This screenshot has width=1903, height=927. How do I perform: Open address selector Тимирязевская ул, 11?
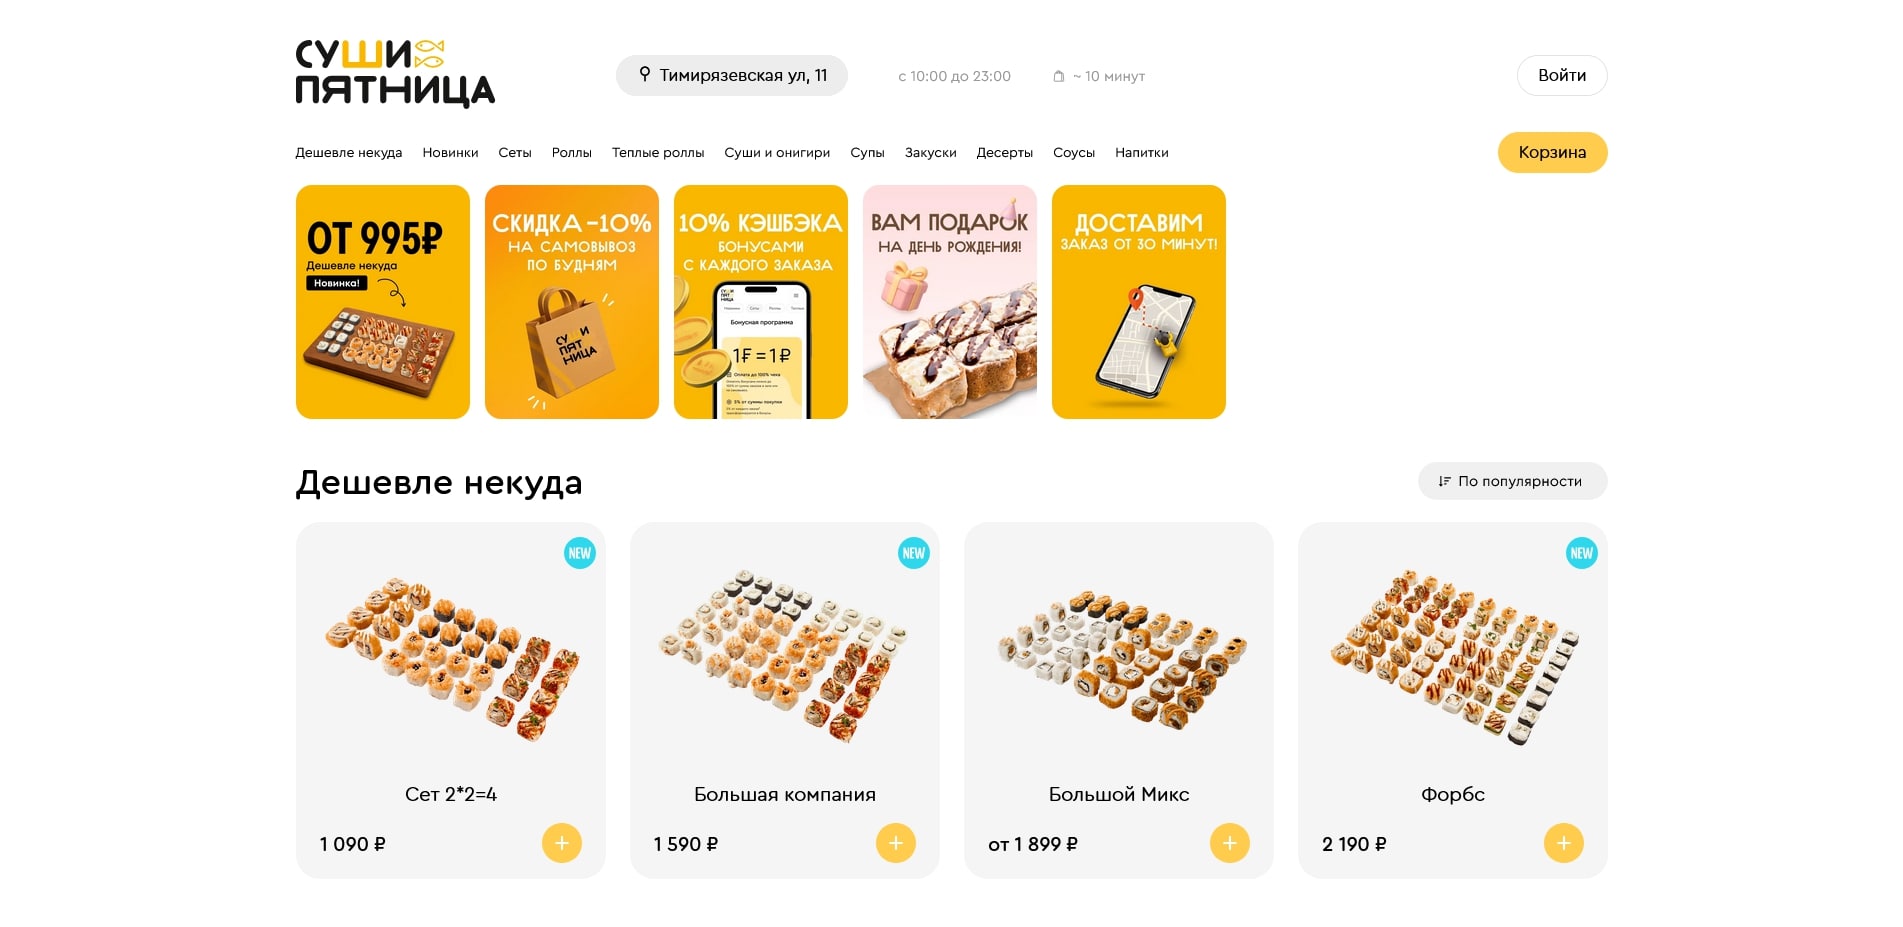pyautogui.click(x=732, y=75)
